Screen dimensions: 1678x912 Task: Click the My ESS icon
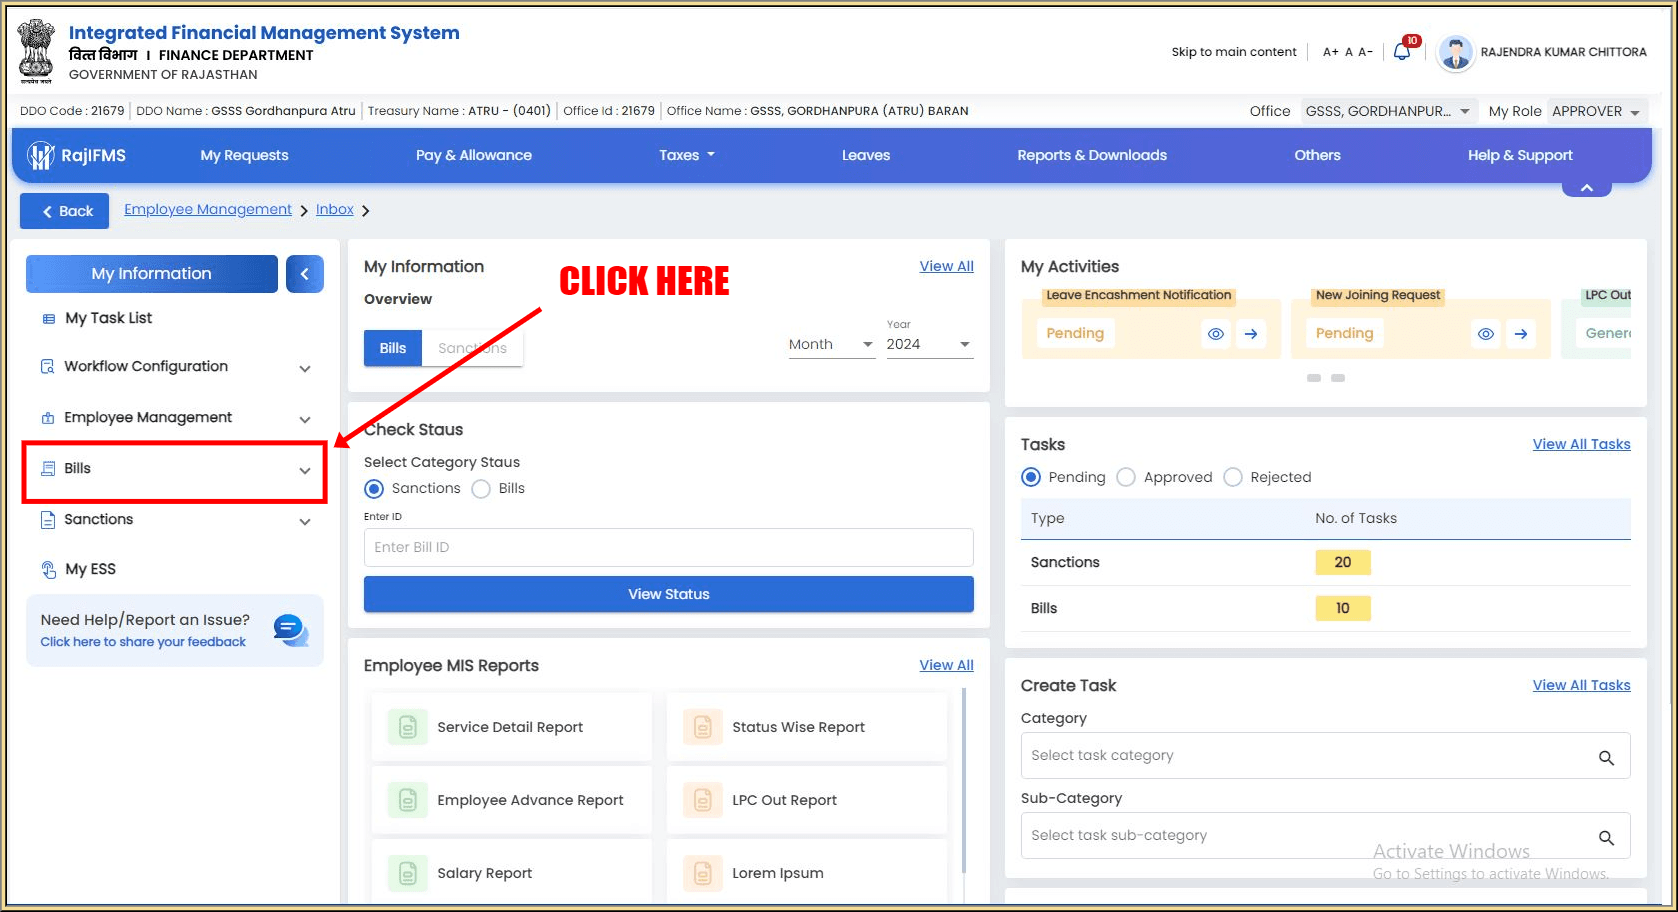[x=48, y=570]
